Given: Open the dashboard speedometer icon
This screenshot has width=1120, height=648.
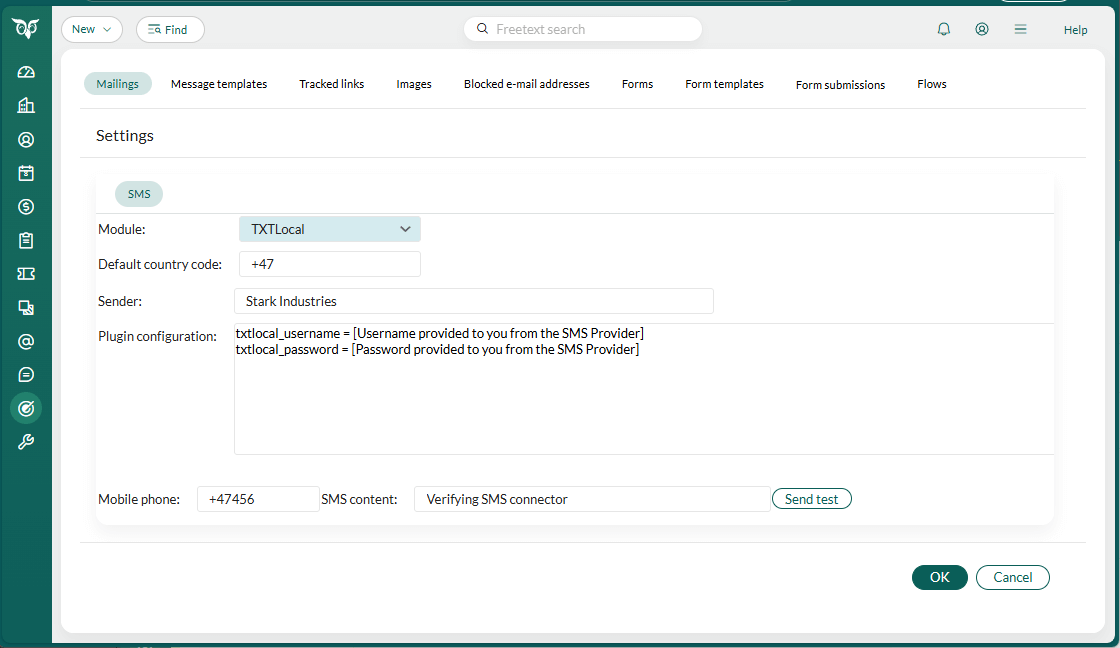Looking at the screenshot, I should [x=26, y=71].
